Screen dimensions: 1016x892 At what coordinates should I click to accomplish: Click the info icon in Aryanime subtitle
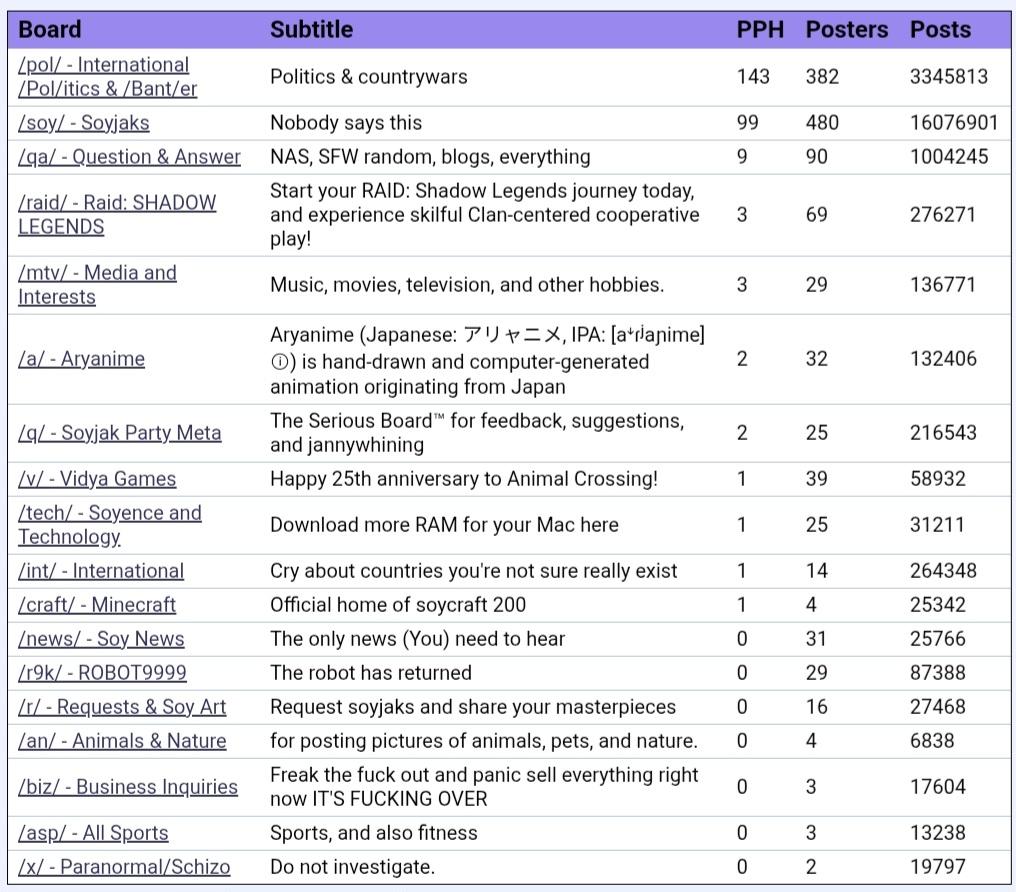pos(279,361)
